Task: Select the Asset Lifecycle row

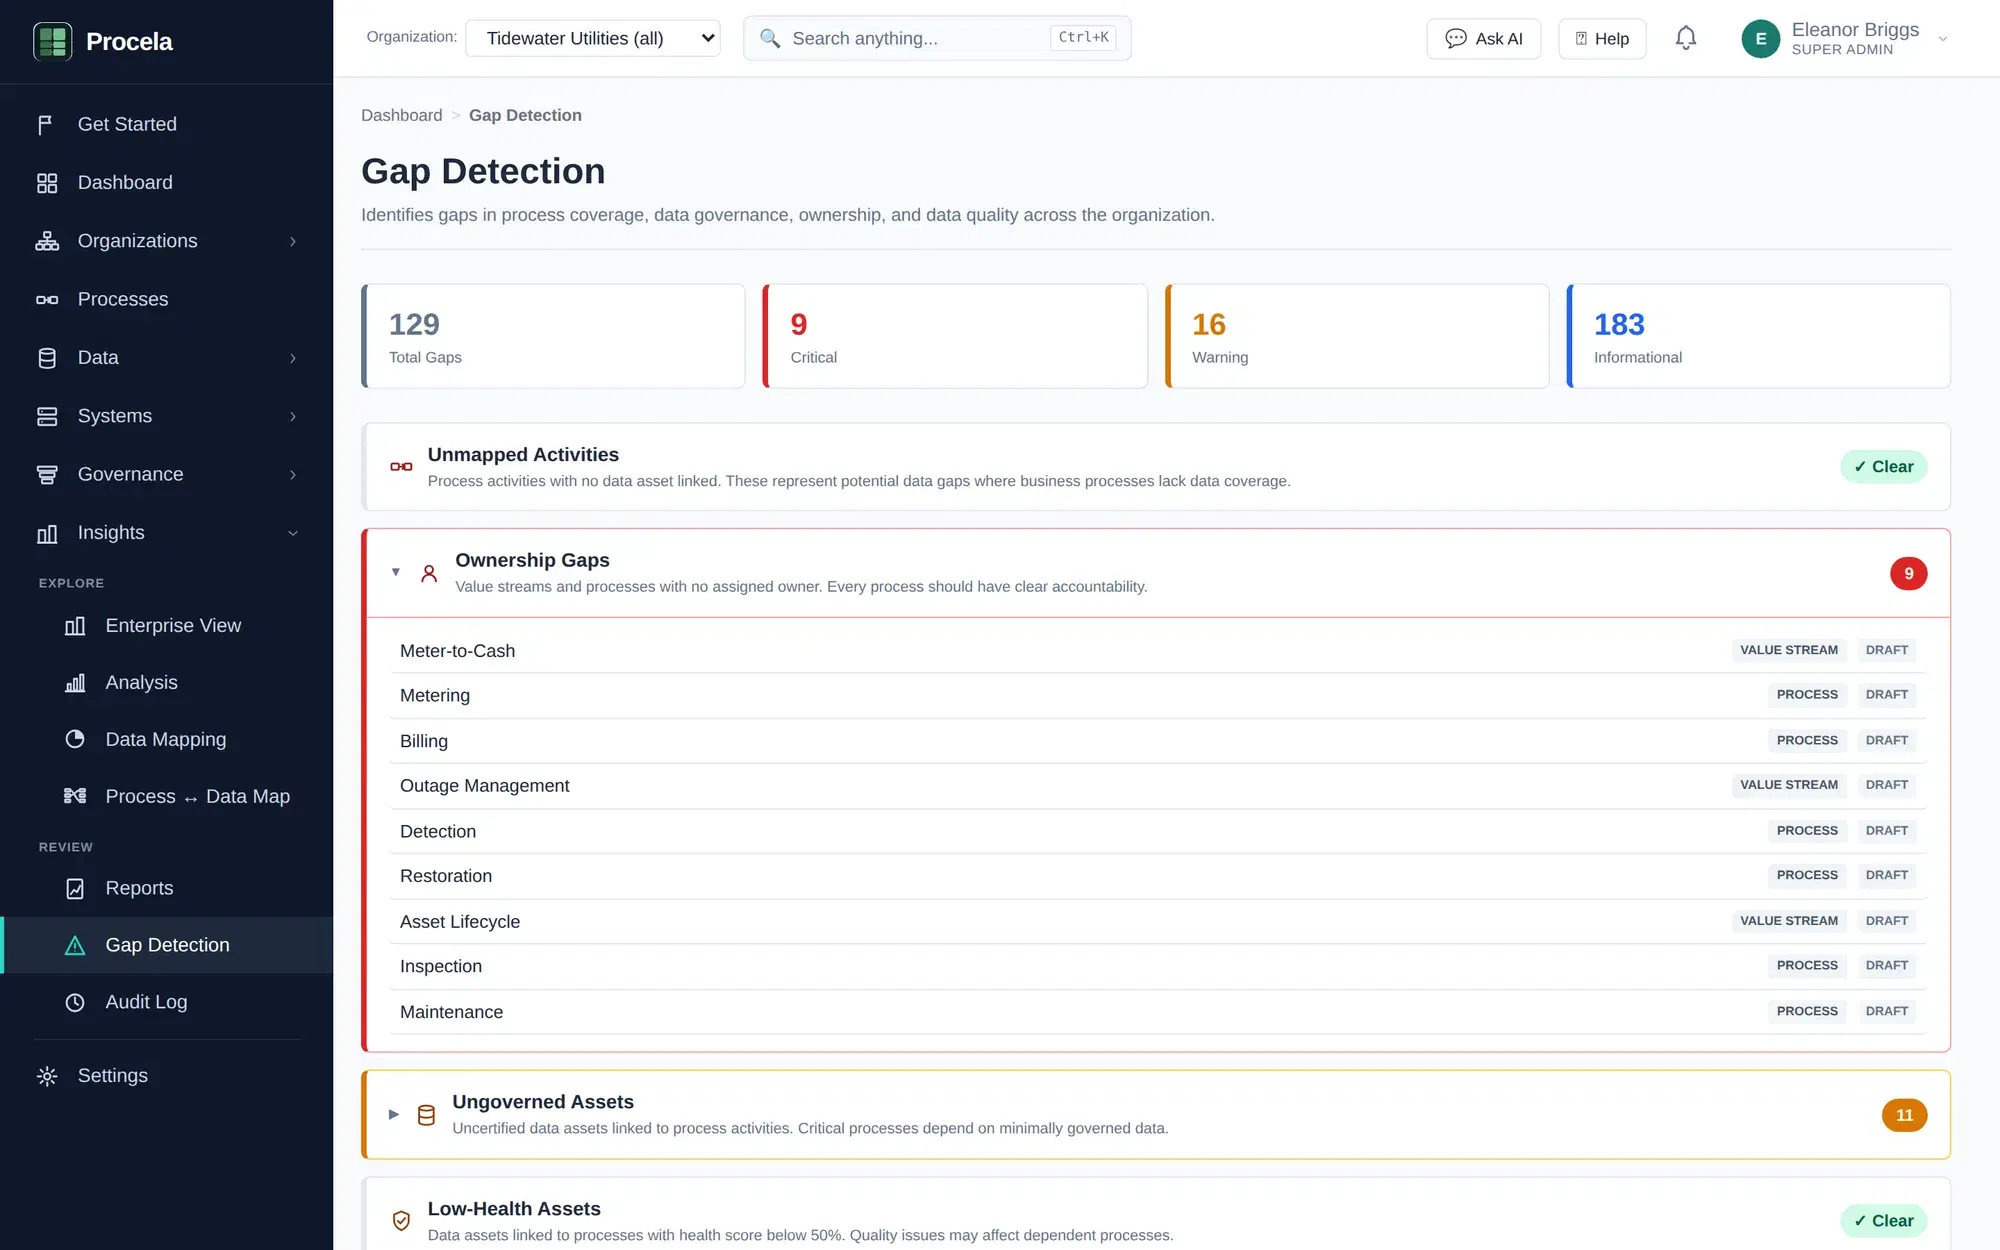Action: 1157,921
